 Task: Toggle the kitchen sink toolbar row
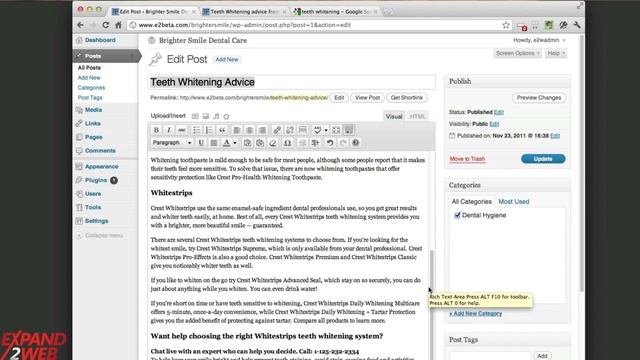coord(349,130)
